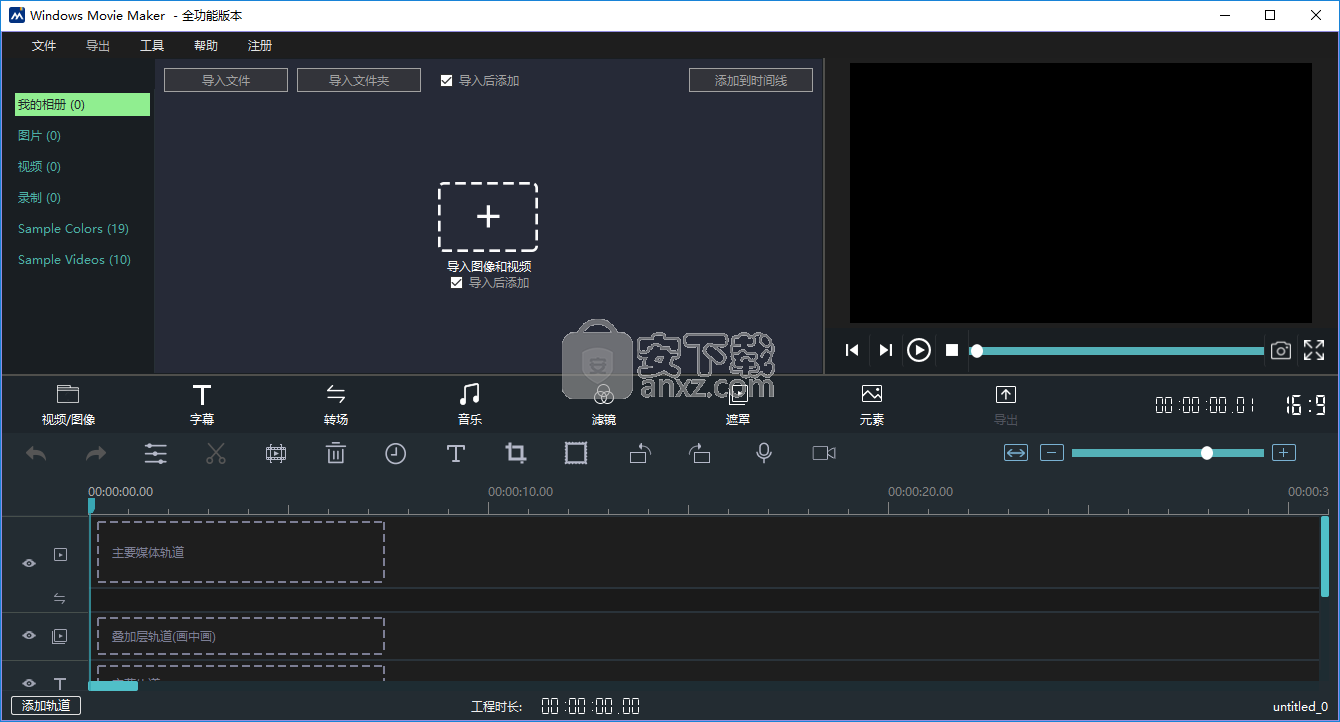Click the 添加到时间线 button
The width and height of the screenshot is (1340, 722).
751,80
